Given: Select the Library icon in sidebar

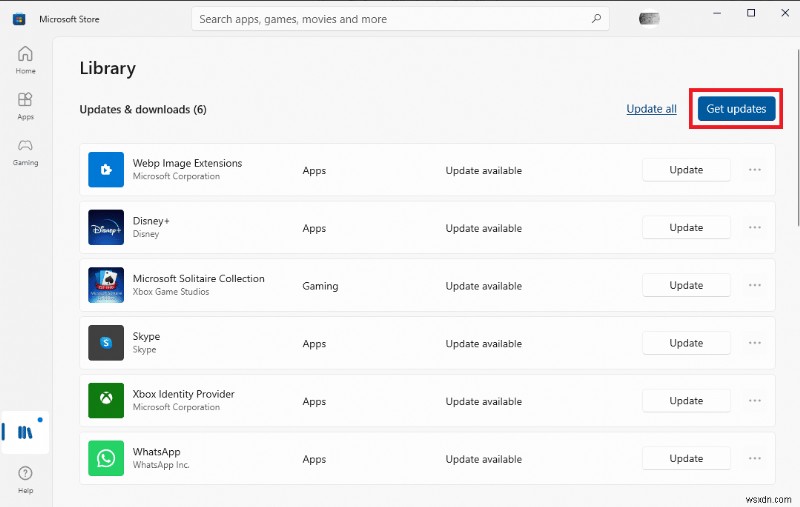Looking at the screenshot, I should 25,432.
